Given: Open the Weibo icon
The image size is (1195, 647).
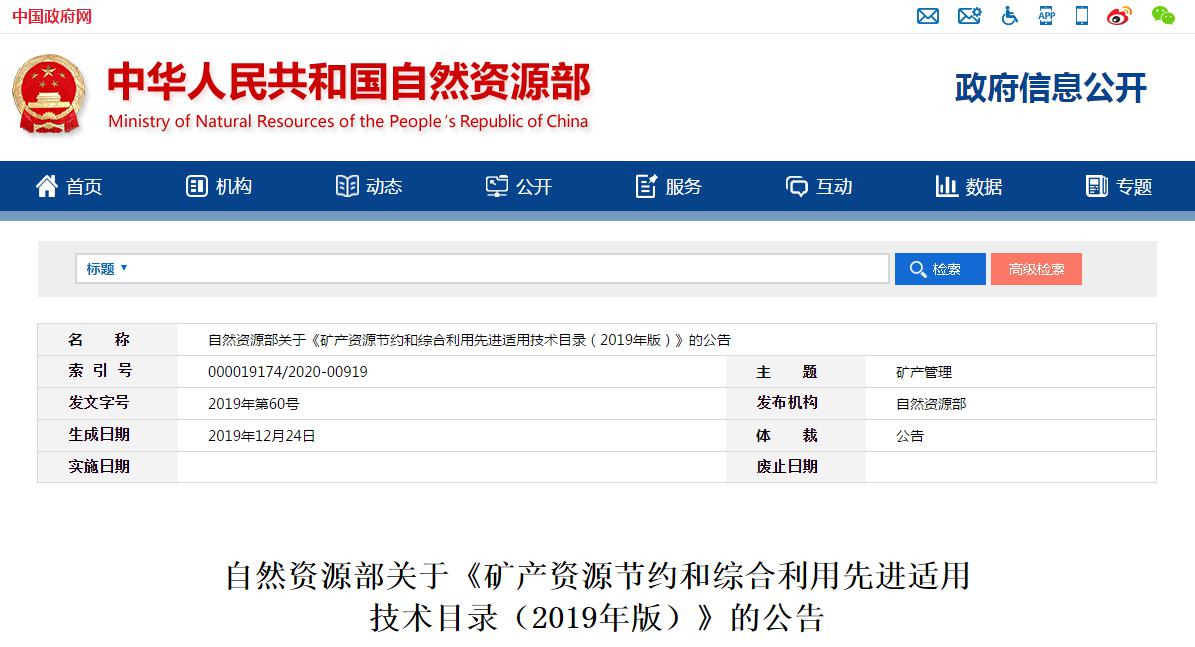Looking at the screenshot, I should (x=1119, y=15).
